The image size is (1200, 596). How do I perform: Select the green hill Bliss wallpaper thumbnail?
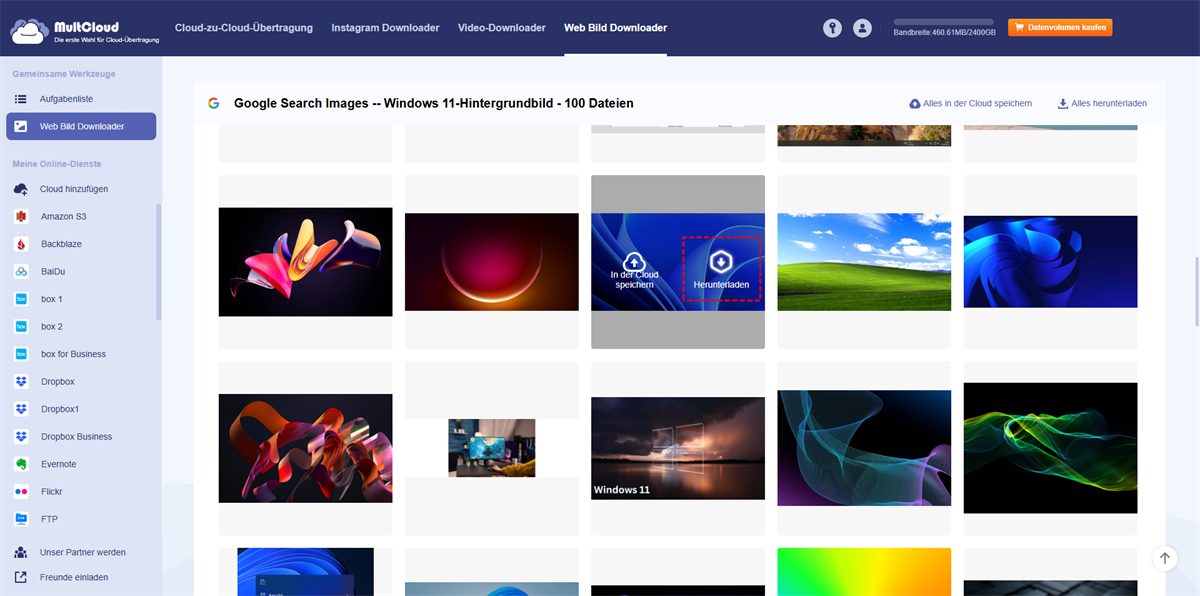tap(864, 262)
